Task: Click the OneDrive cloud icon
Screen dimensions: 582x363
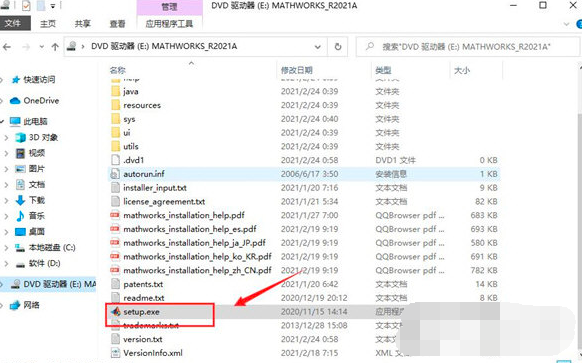Action: (x=15, y=101)
